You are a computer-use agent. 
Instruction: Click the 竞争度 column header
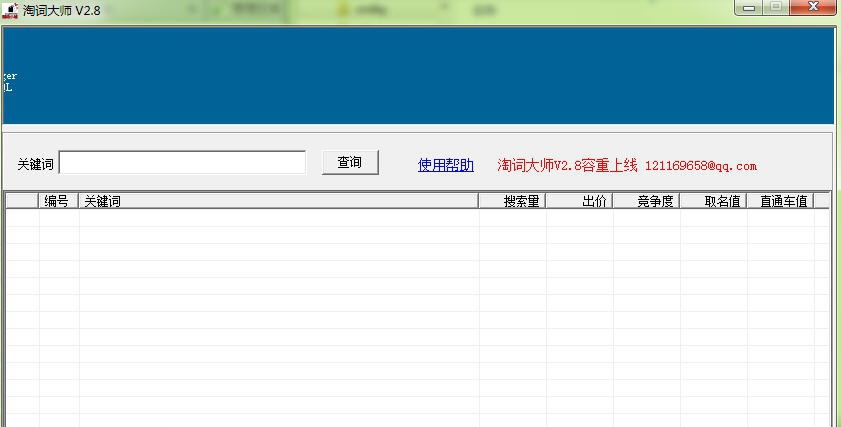(646, 201)
